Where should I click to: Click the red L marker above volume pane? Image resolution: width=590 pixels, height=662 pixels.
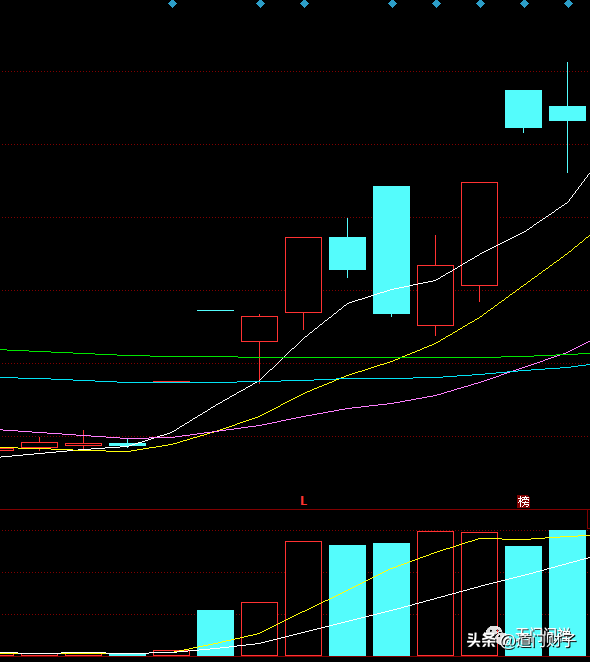click(x=303, y=501)
